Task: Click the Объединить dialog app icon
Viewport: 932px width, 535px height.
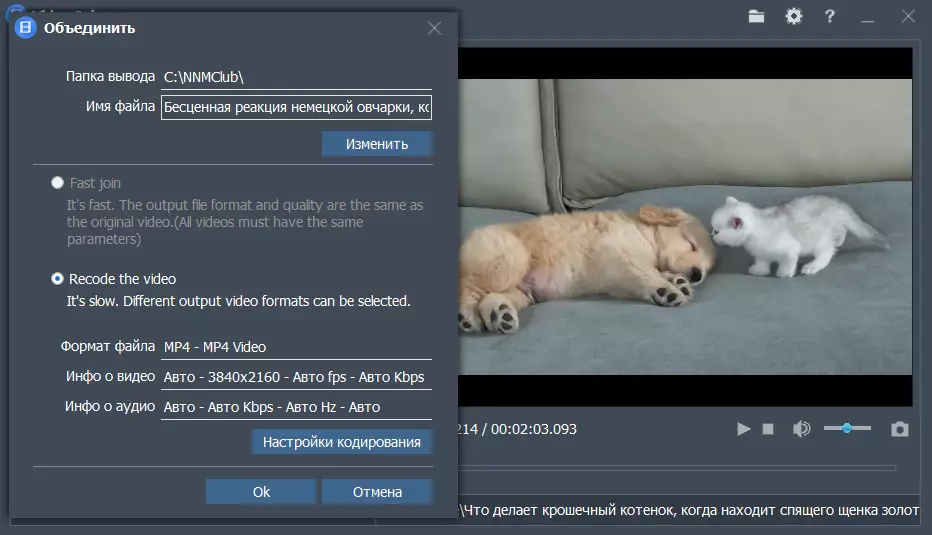Action: click(x=25, y=27)
